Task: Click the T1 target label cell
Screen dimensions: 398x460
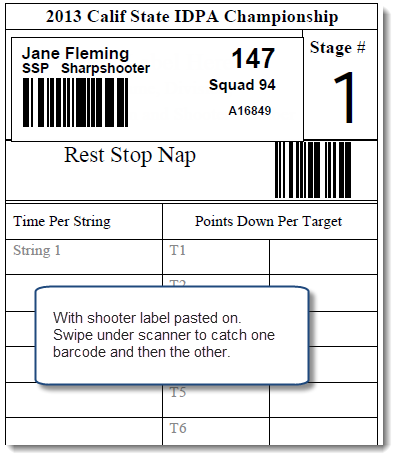Action: pos(216,257)
